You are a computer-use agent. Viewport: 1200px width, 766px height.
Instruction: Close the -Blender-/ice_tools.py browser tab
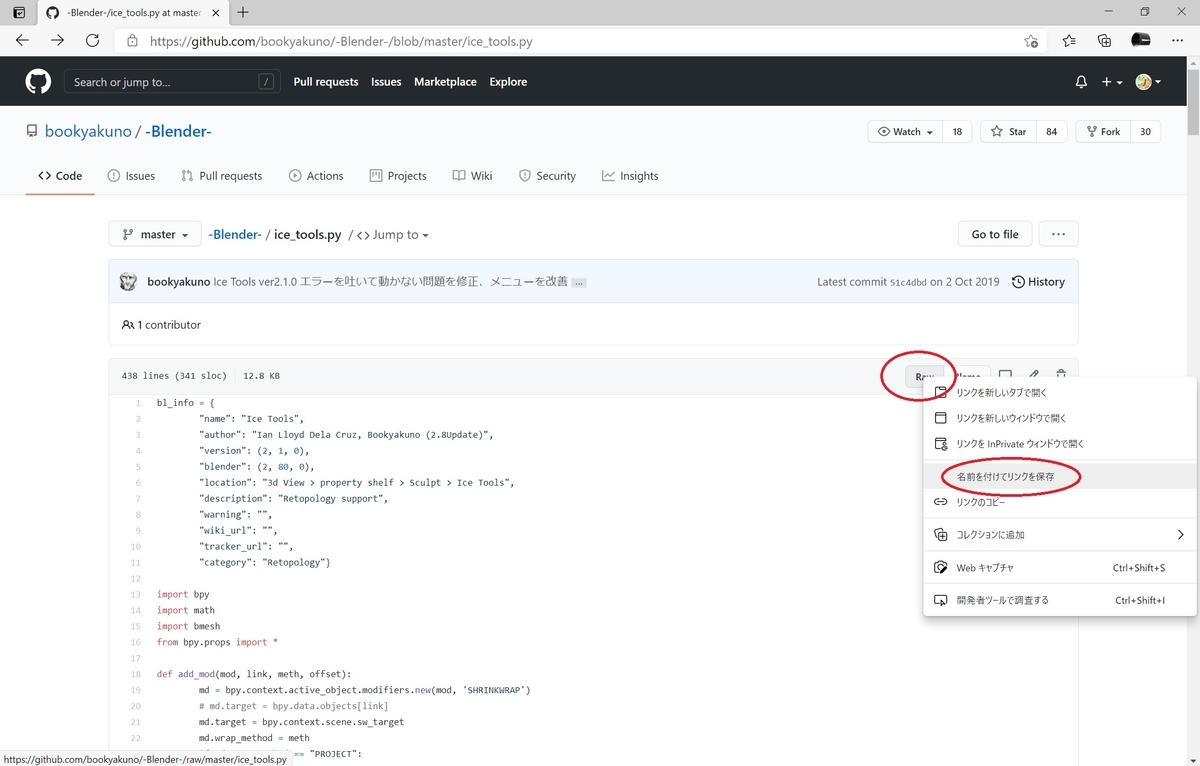(215, 12)
